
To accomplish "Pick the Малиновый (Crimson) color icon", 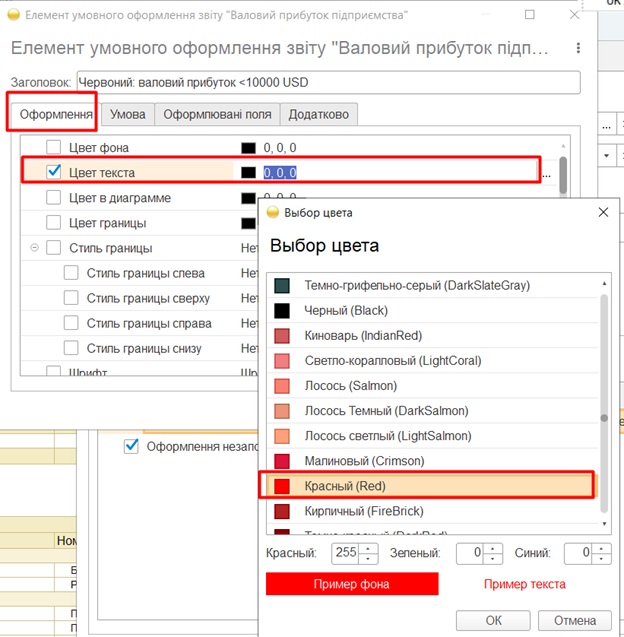I will pos(283,461).
